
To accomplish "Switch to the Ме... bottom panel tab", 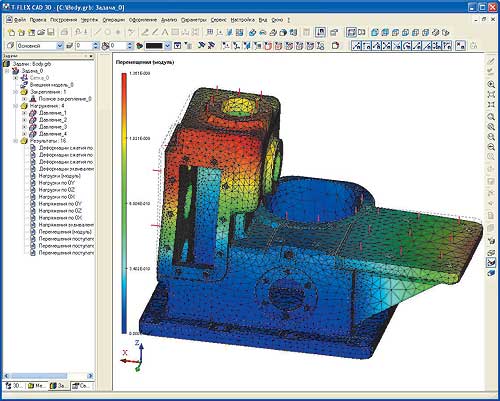I will click(x=37, y=386).
